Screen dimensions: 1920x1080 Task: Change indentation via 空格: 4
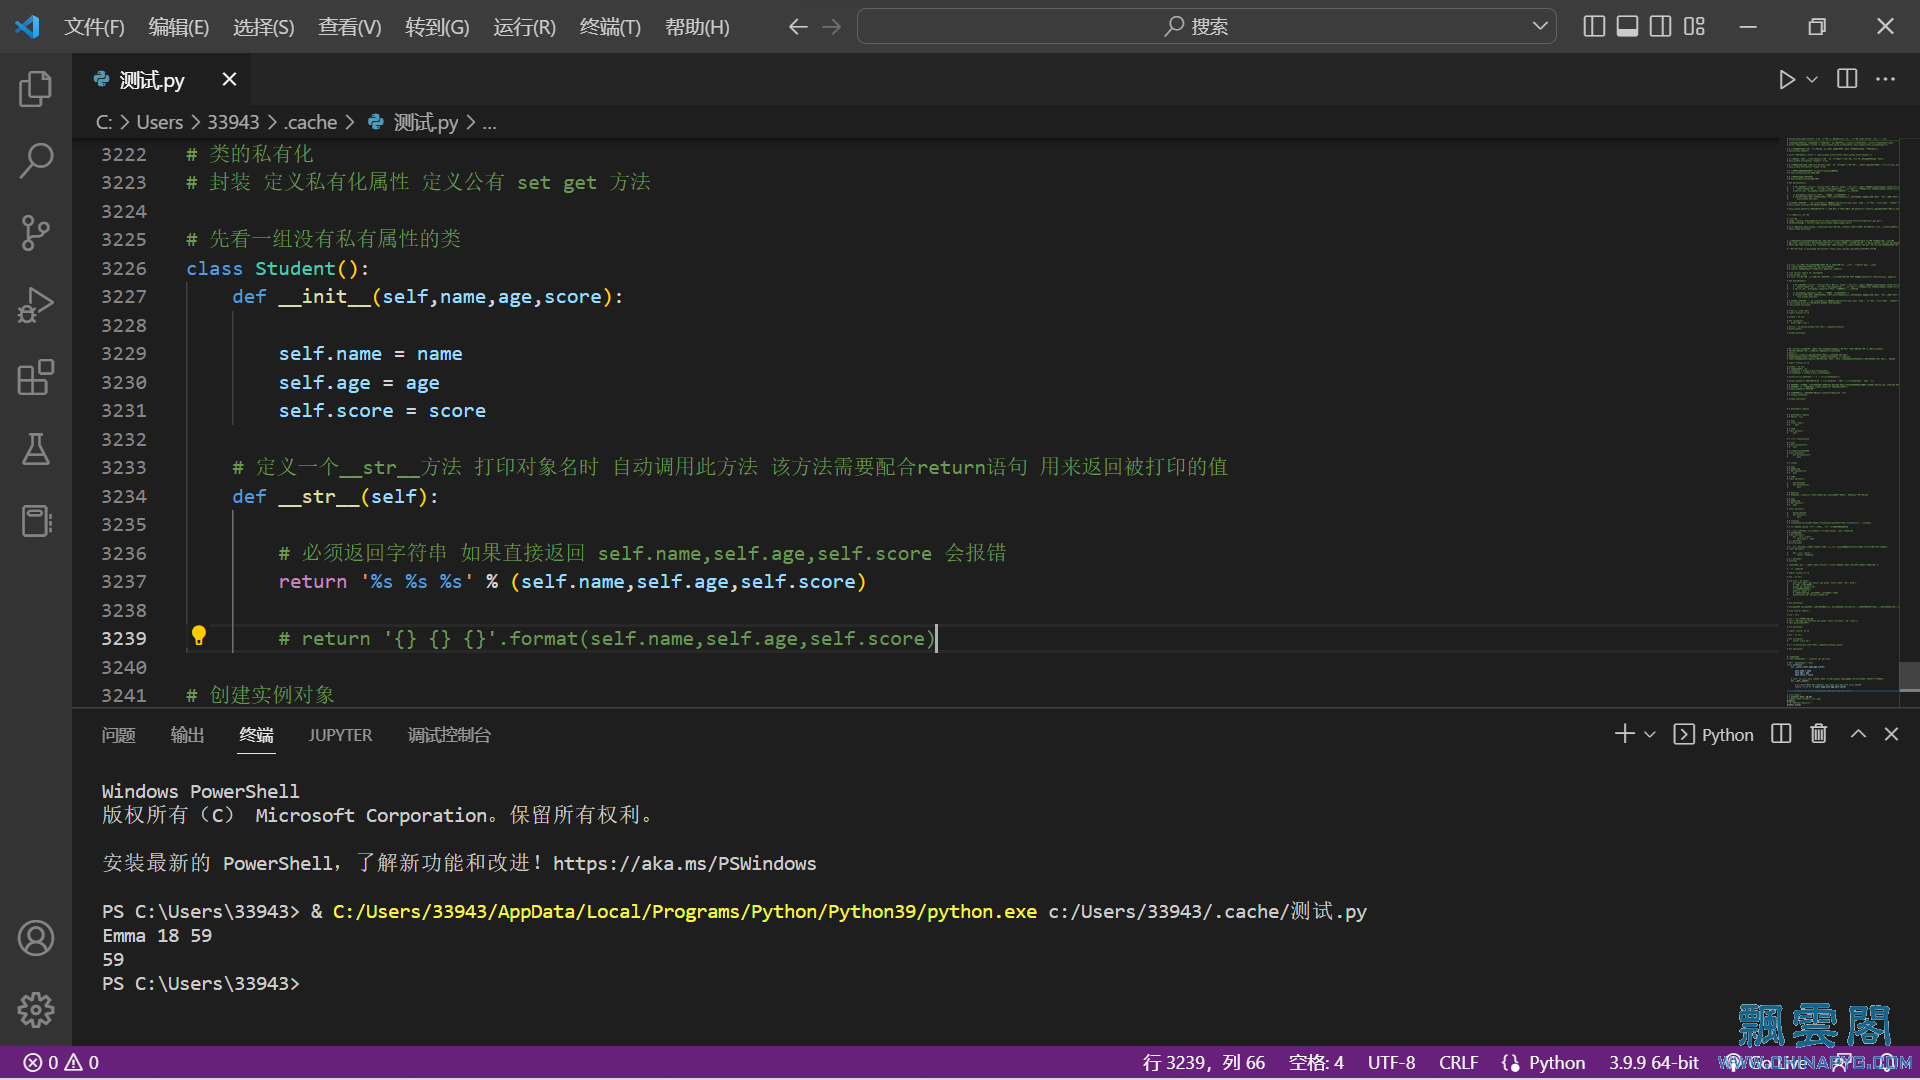1316,1062
